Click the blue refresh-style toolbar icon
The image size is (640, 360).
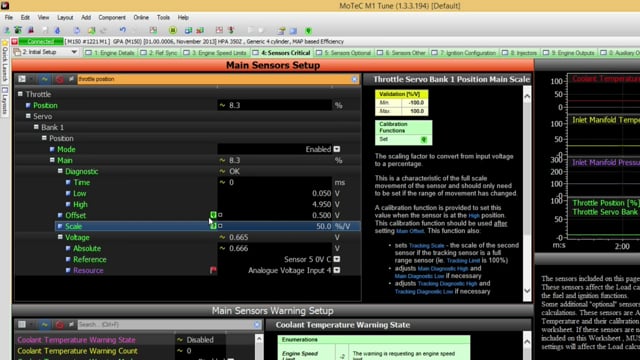77,31
